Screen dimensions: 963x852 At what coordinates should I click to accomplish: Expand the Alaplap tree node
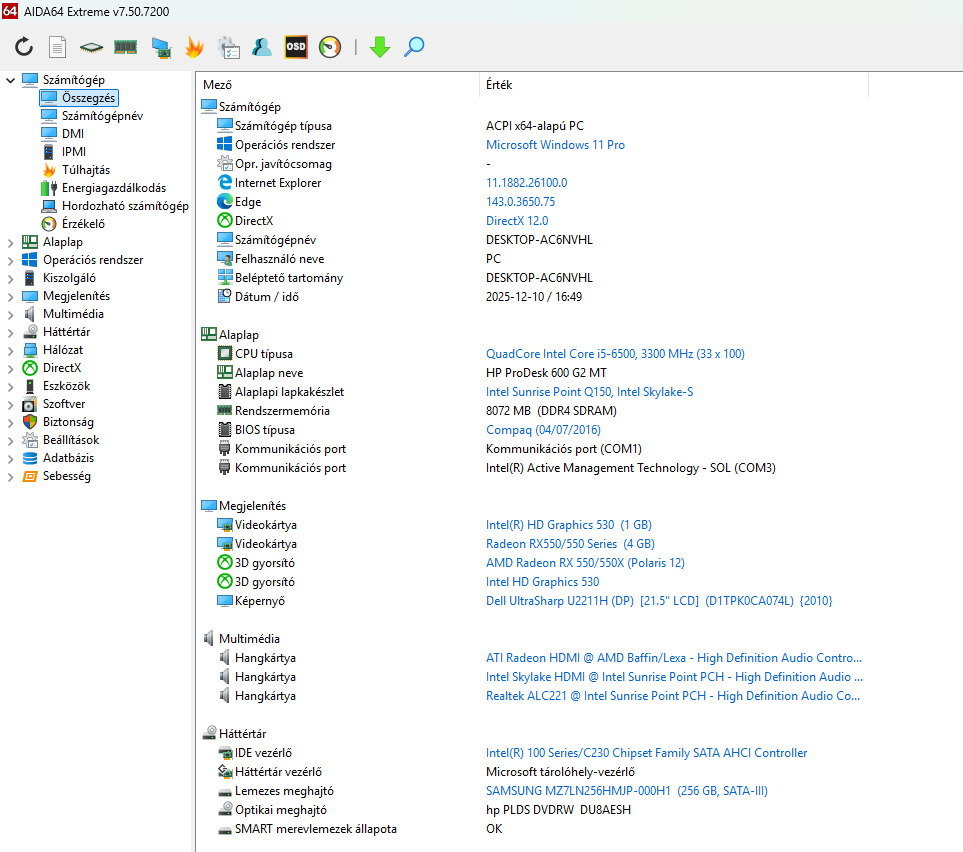(10, 242)
